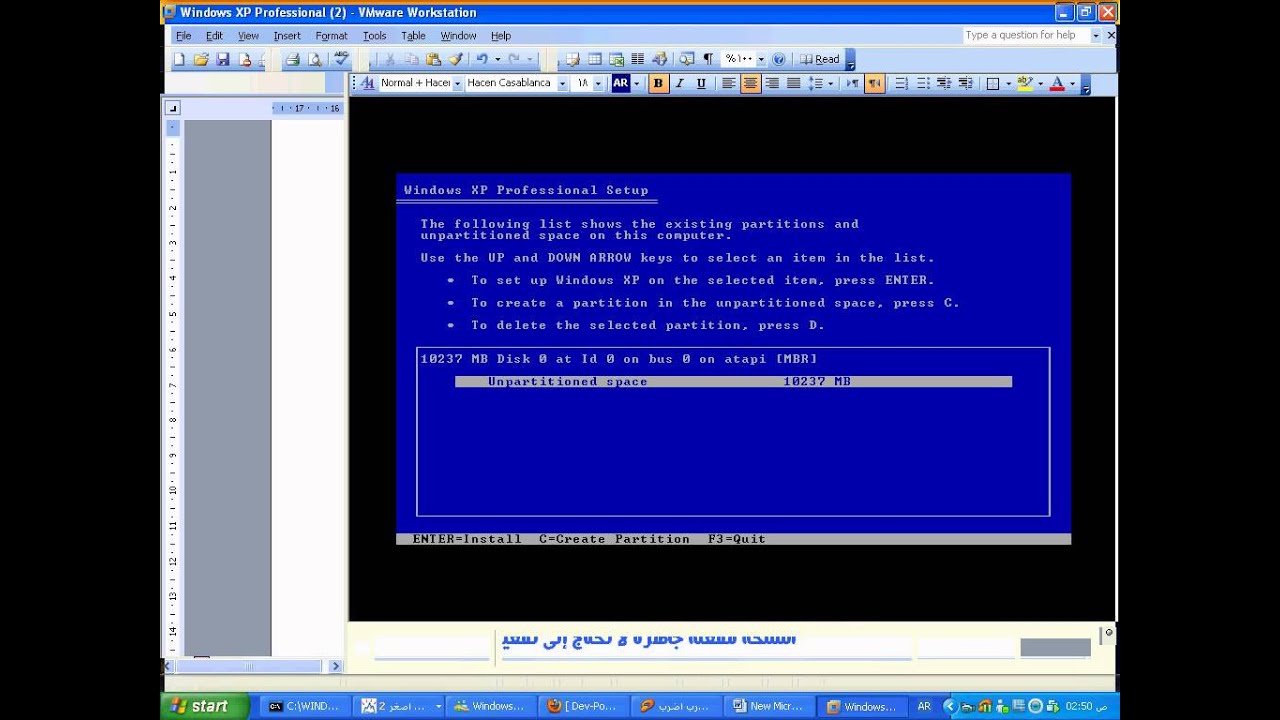Align text to the left
1280x720 pixels.
click(x=729, y=84)
